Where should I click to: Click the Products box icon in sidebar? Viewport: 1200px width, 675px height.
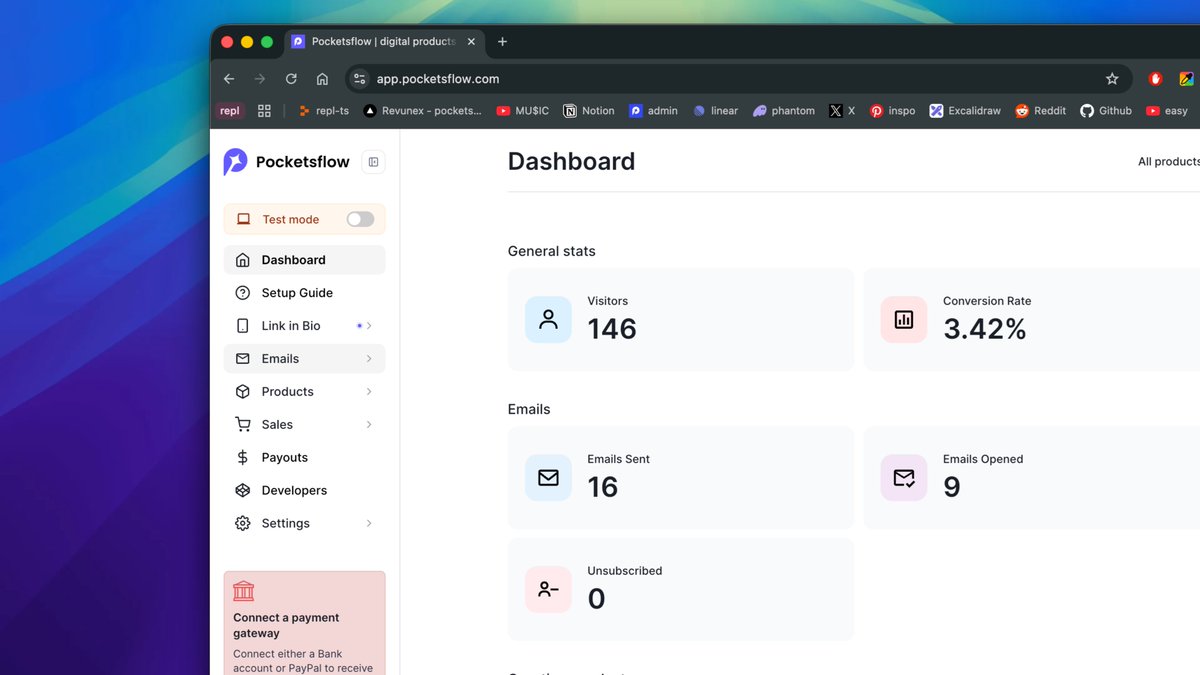pos(242,392)
